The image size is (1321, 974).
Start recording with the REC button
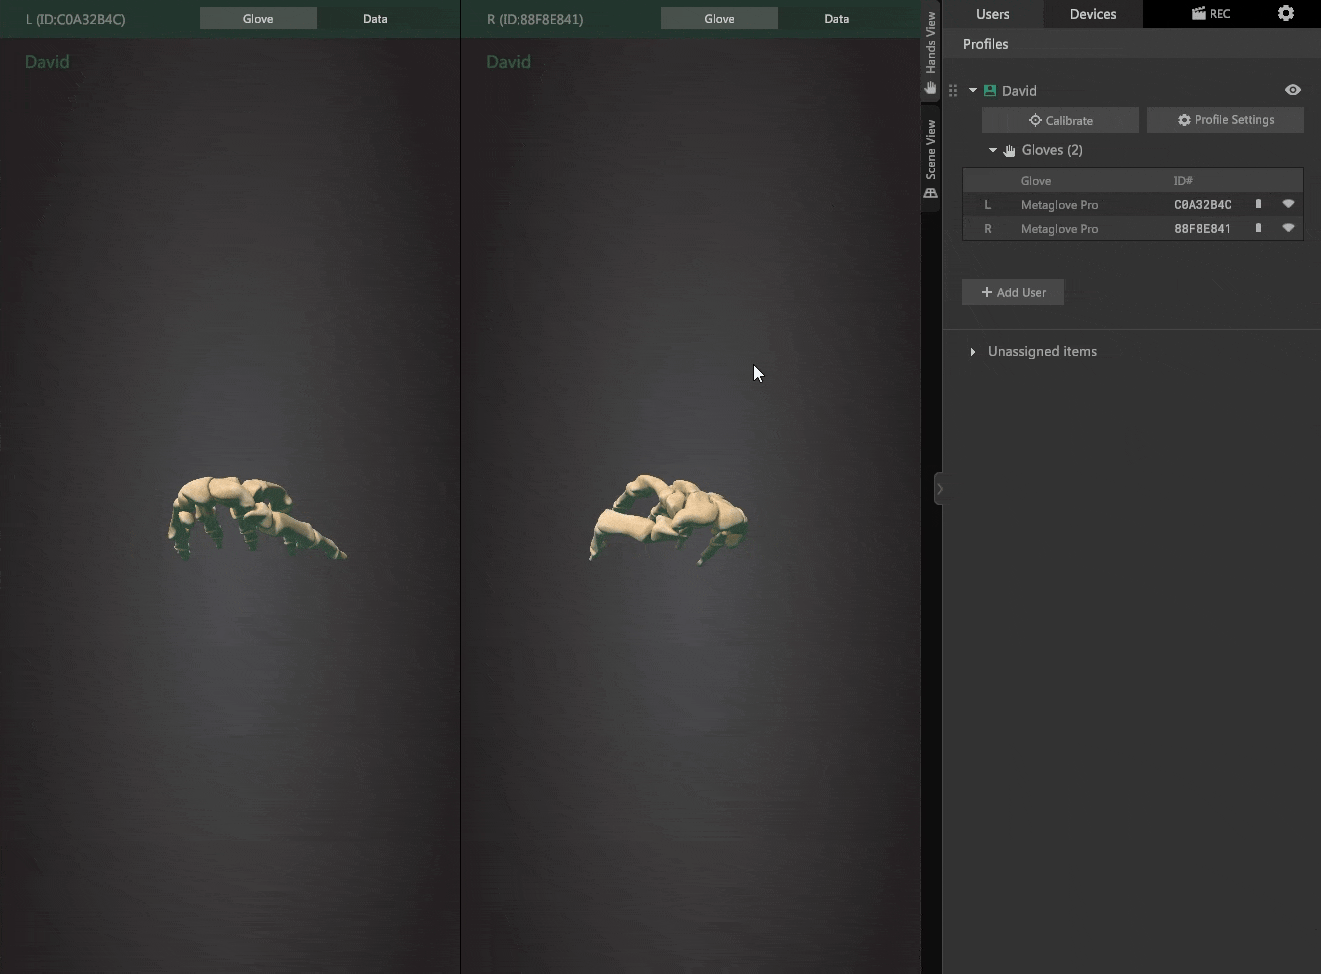(1210, 14)
